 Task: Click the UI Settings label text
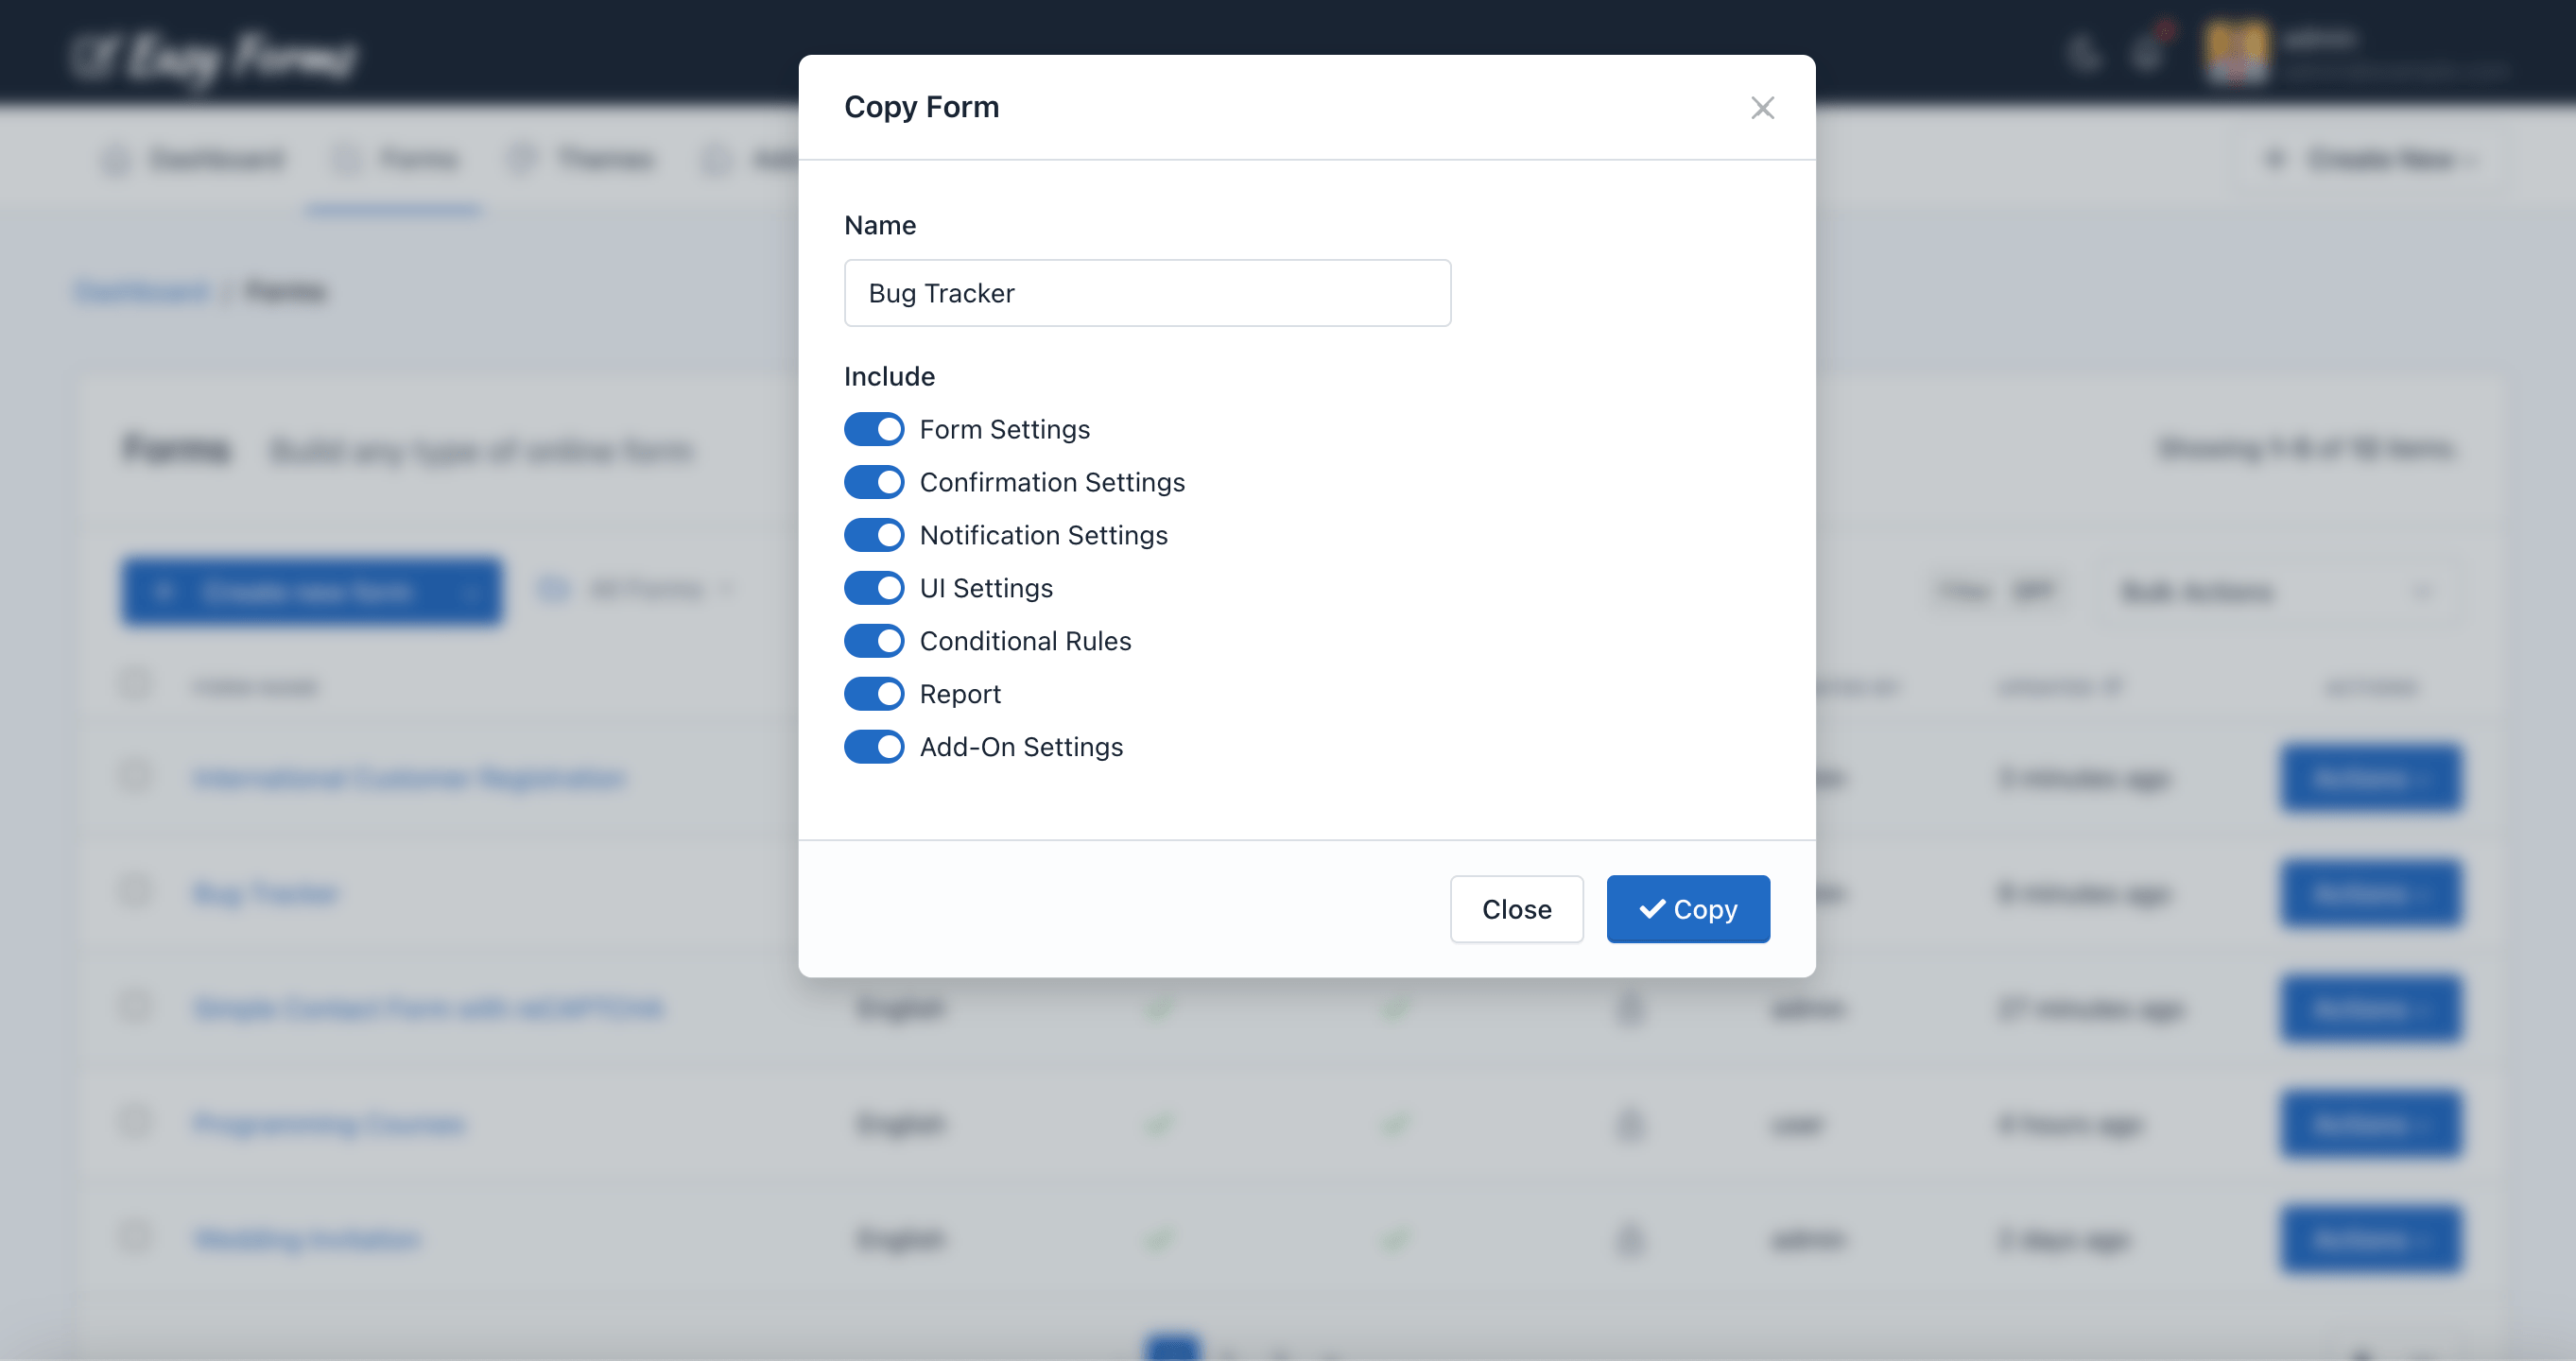point(986,588)
